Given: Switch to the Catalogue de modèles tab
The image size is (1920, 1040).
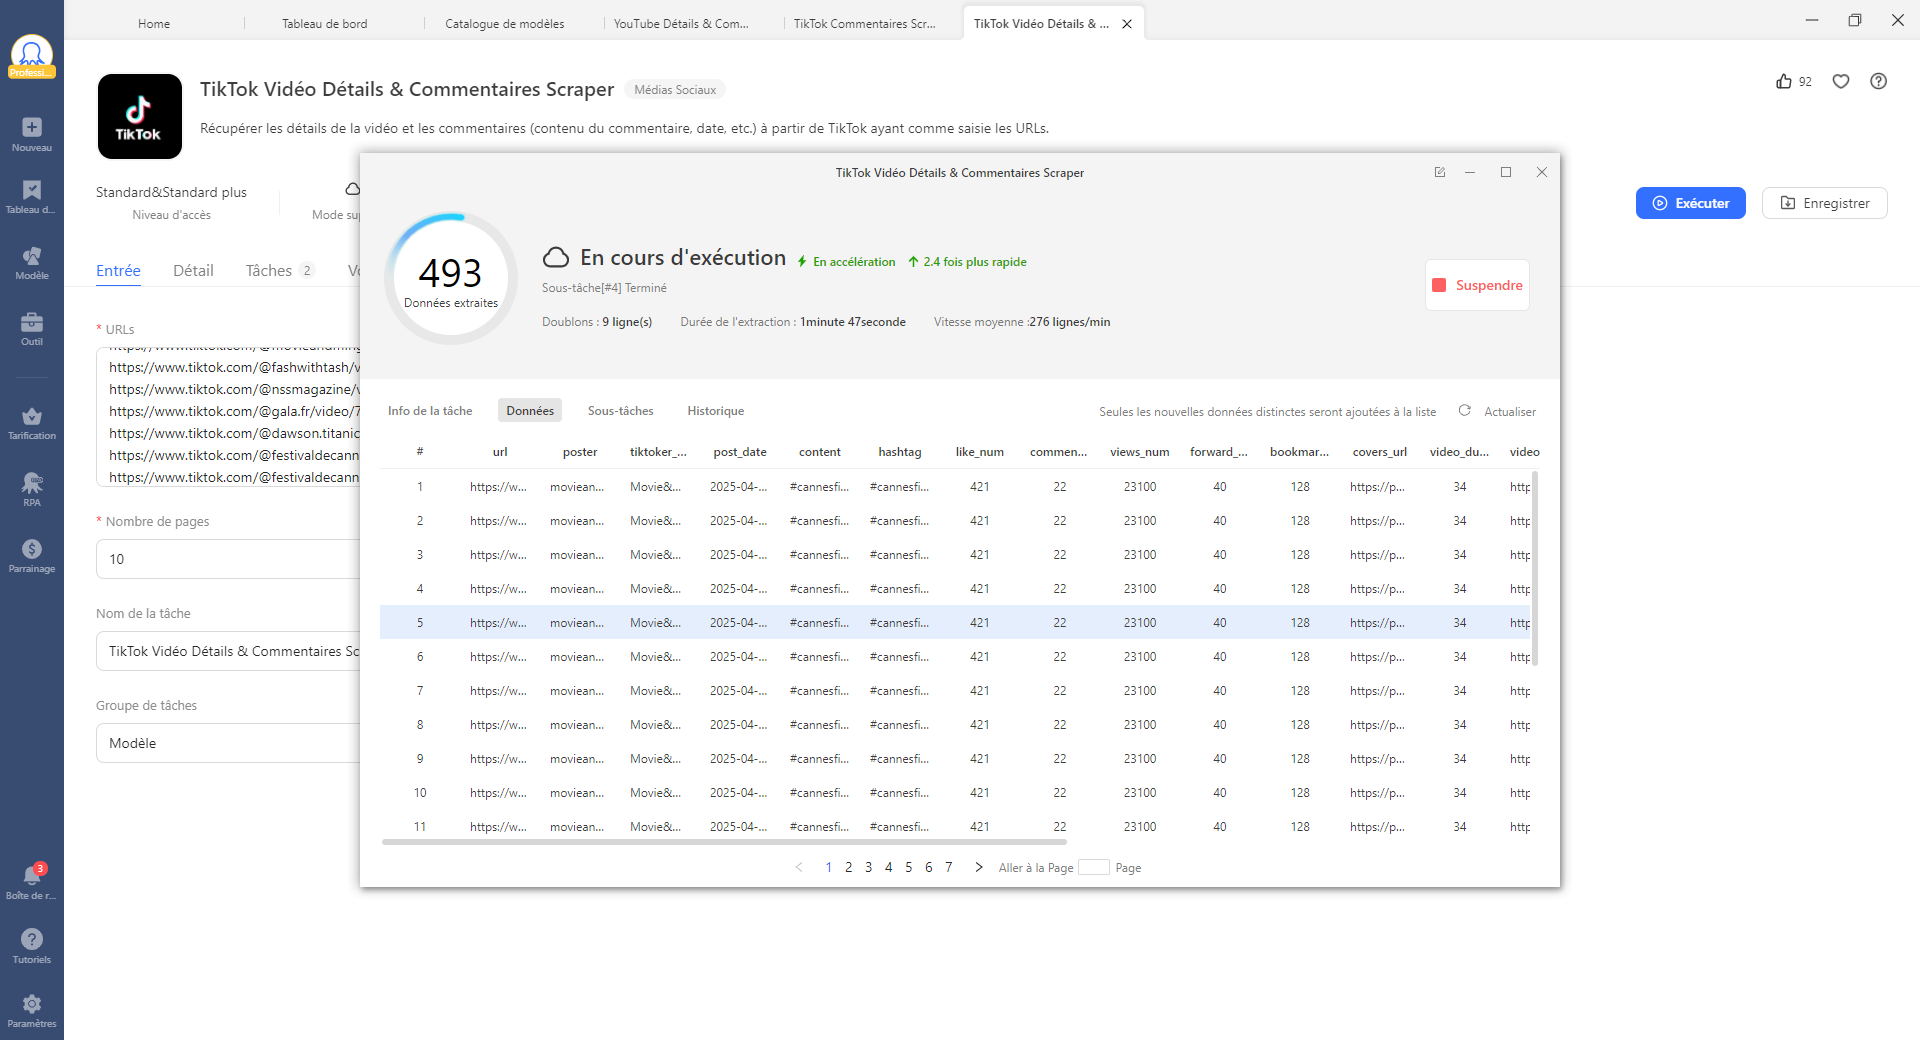Looking at the screenshot, I should pos(505,24).
